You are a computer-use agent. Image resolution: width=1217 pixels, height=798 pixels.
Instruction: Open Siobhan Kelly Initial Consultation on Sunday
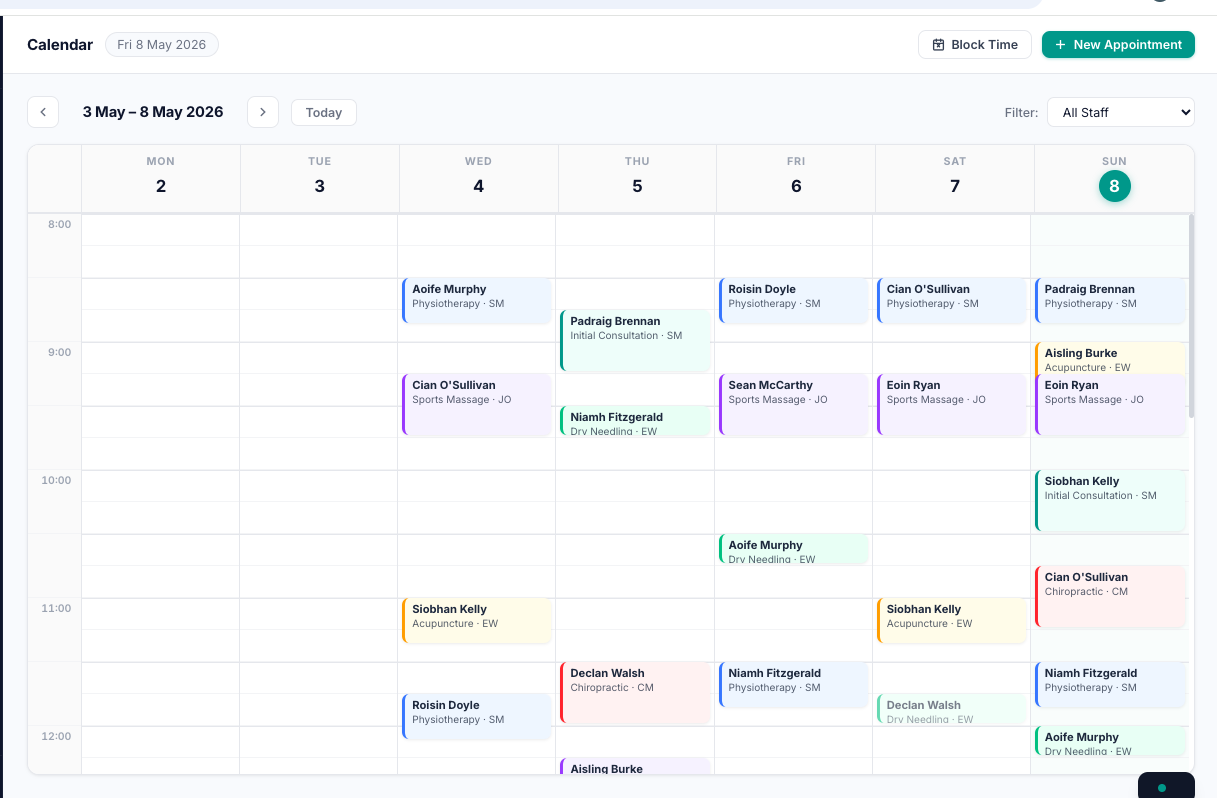coord(1110,501)
